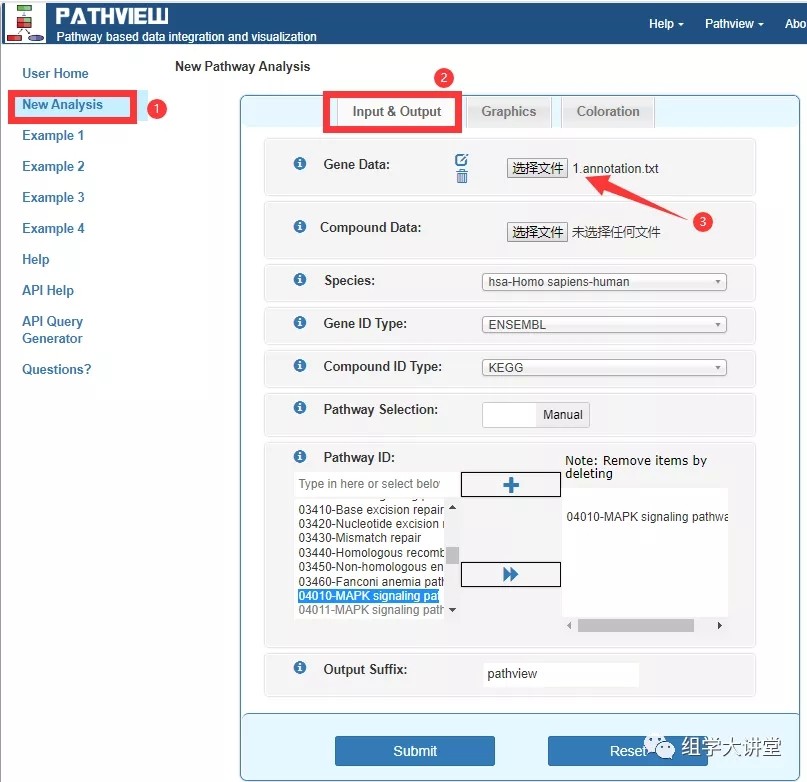Viewport: 807px width, 782px height.
Task: Switch to the Coloration tab
Action: coord(608,112)
